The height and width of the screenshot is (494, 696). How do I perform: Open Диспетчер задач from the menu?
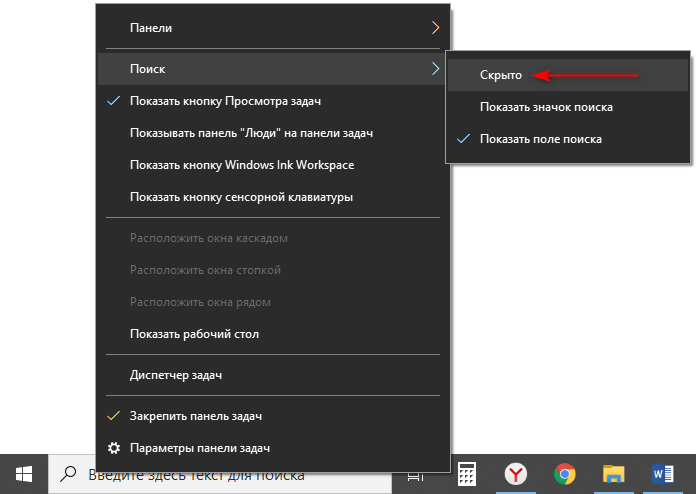click(273, 375)
